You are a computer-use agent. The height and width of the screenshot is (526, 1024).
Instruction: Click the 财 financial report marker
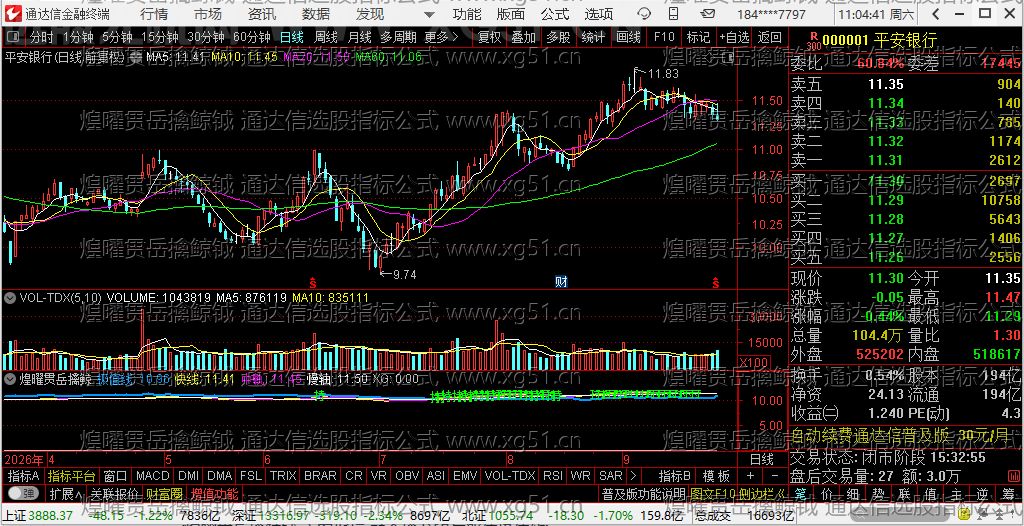[x=561, y=282]
